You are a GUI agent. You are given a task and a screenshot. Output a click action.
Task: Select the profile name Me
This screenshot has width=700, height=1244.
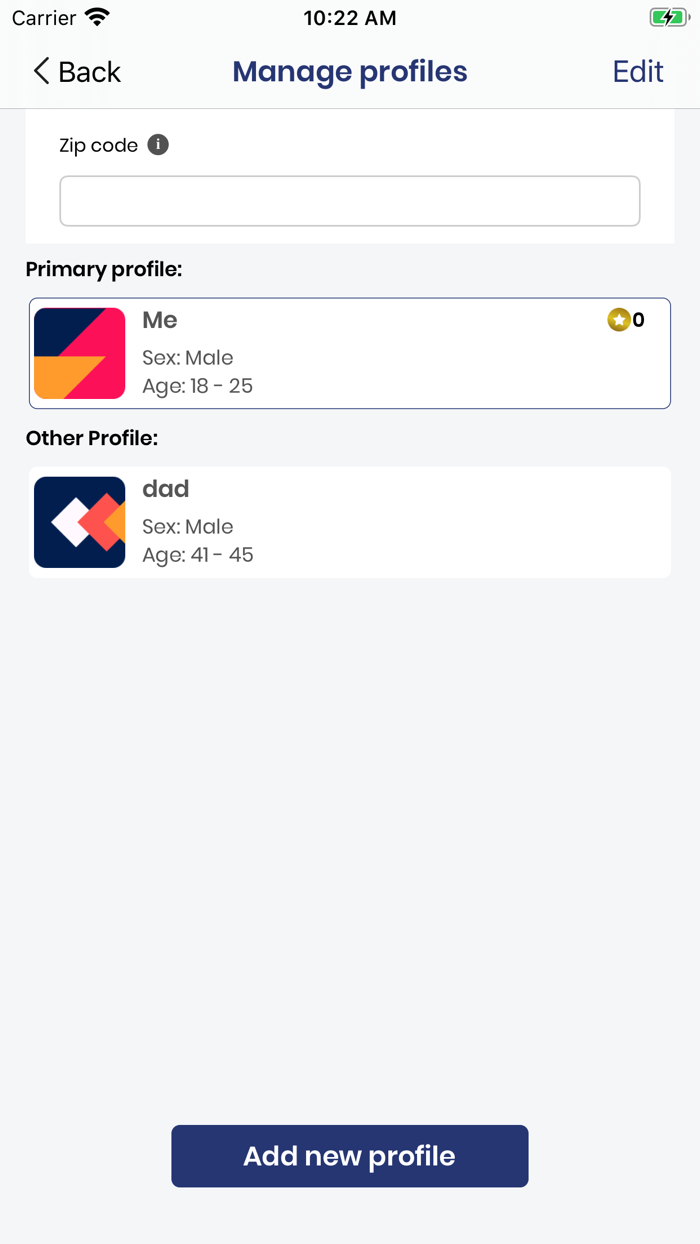coord(160,320)
